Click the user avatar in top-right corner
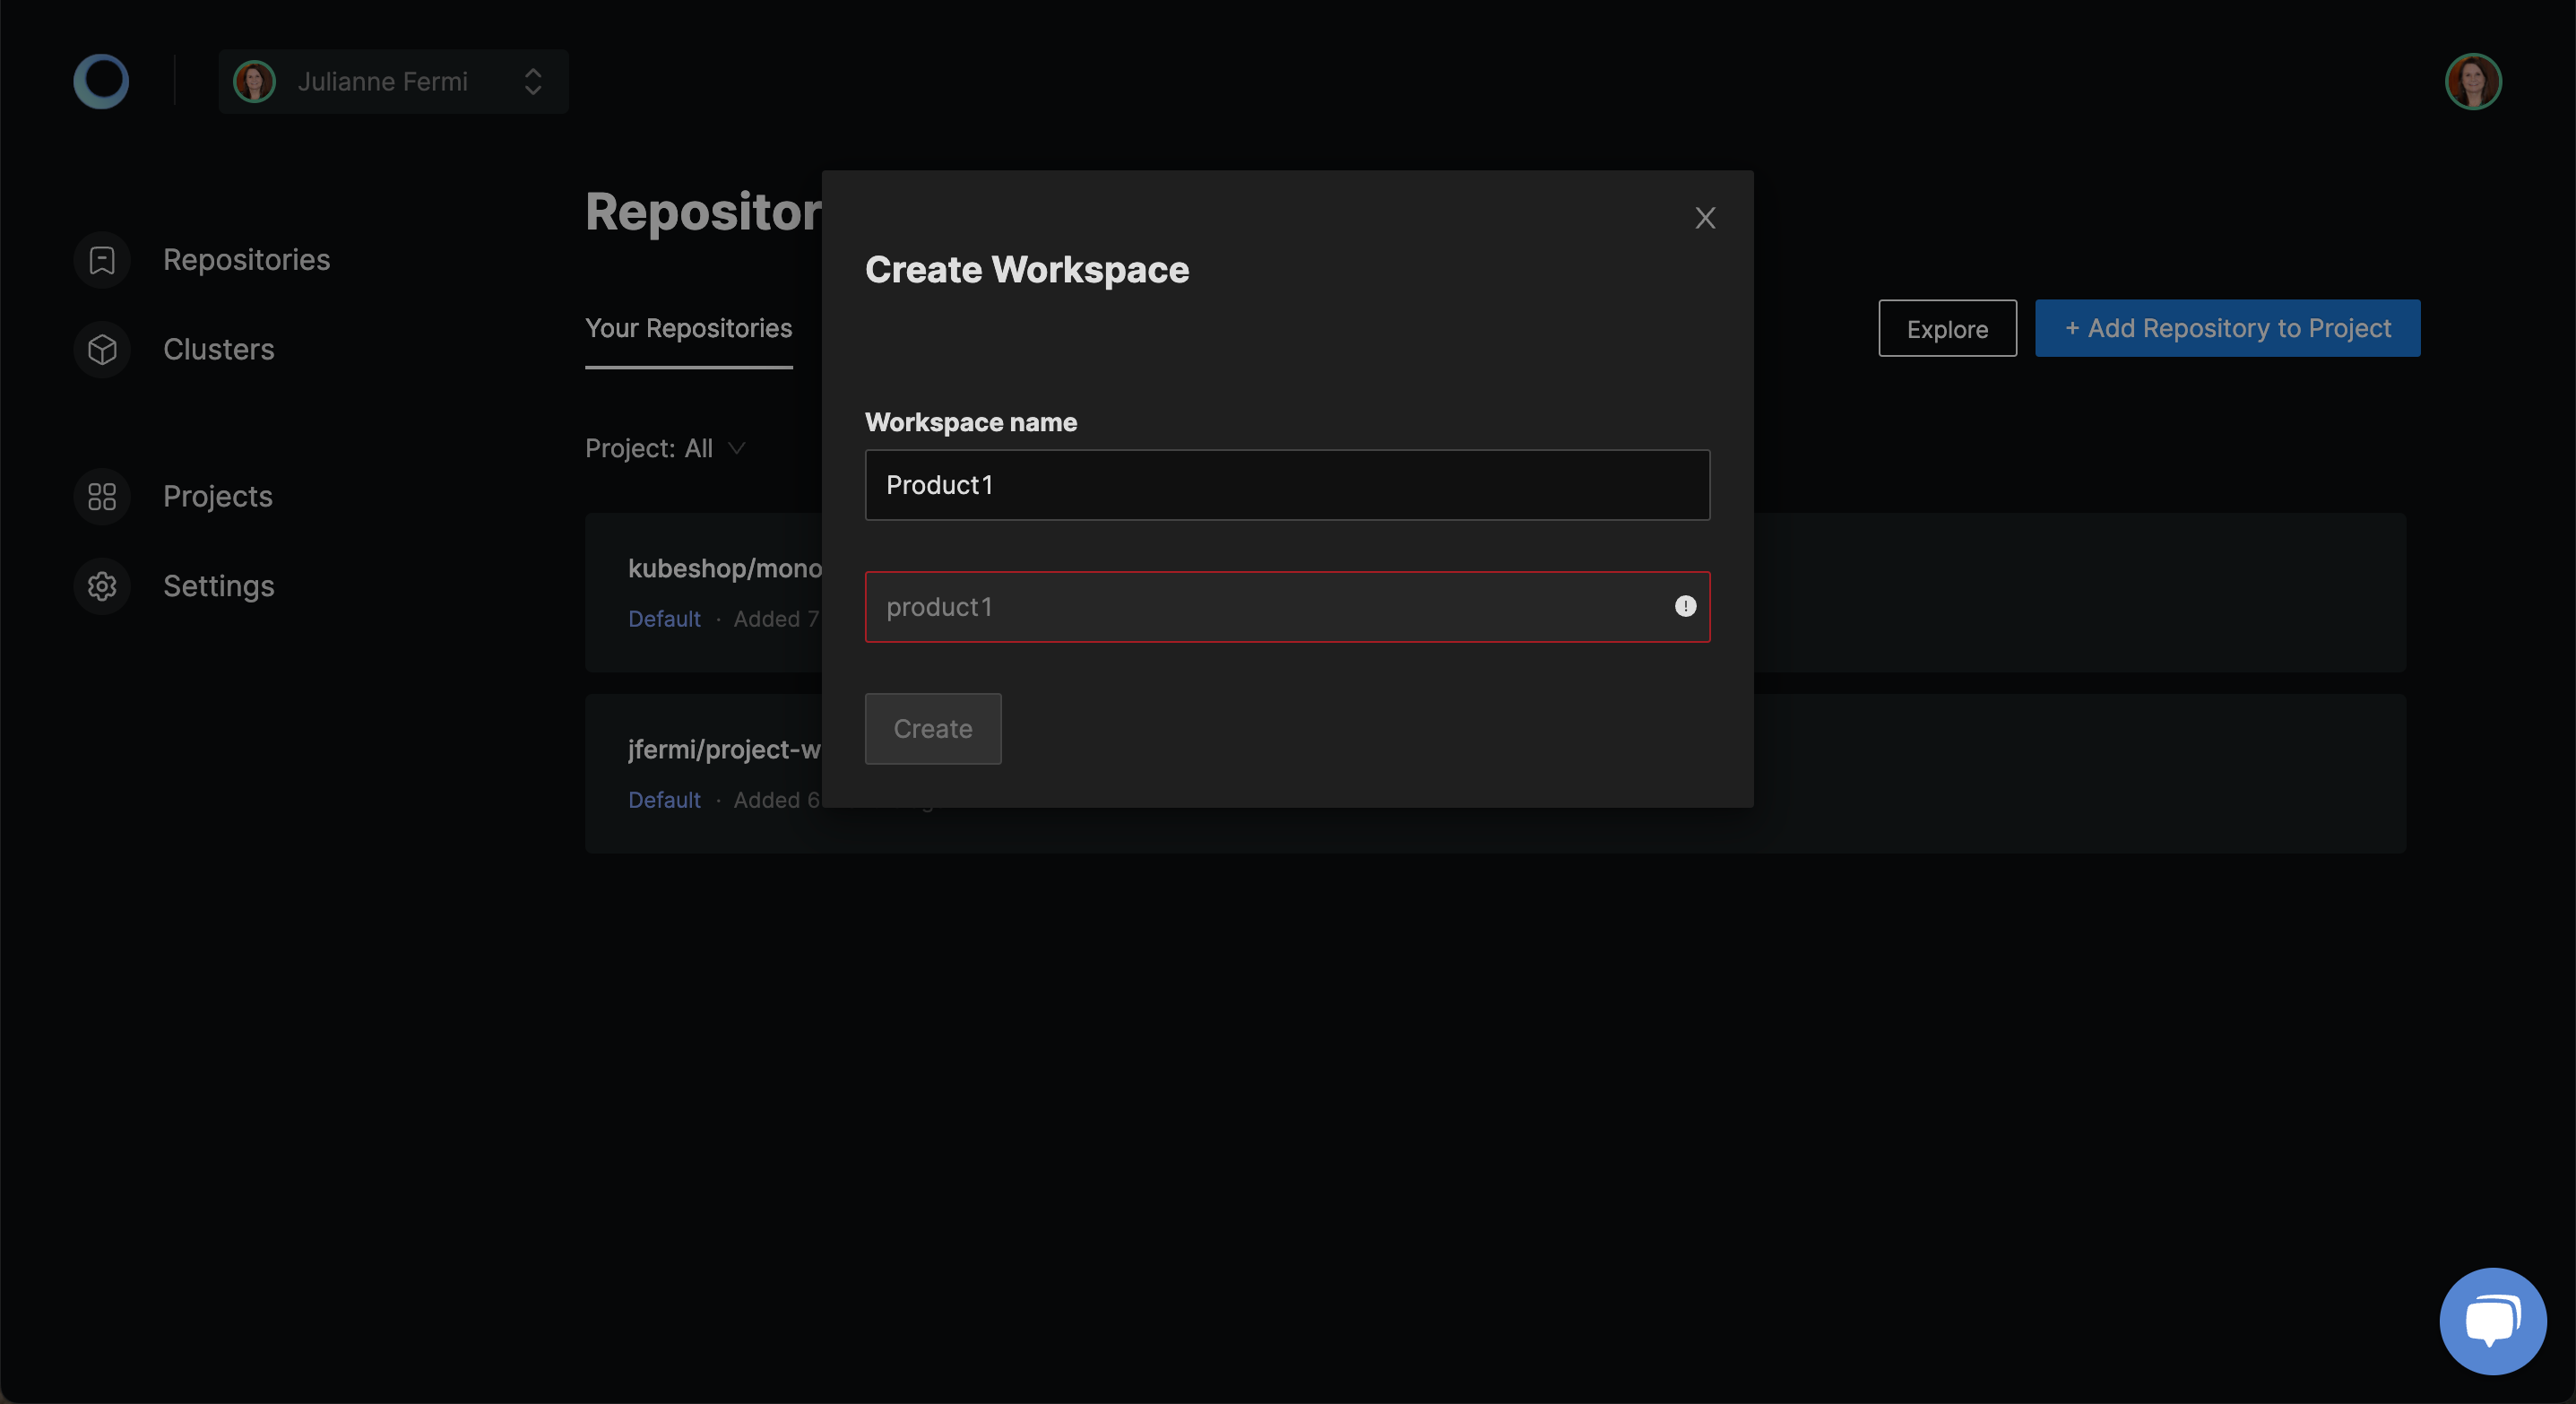Viewport: 2576px width, 1404px height. [2474, 82]
